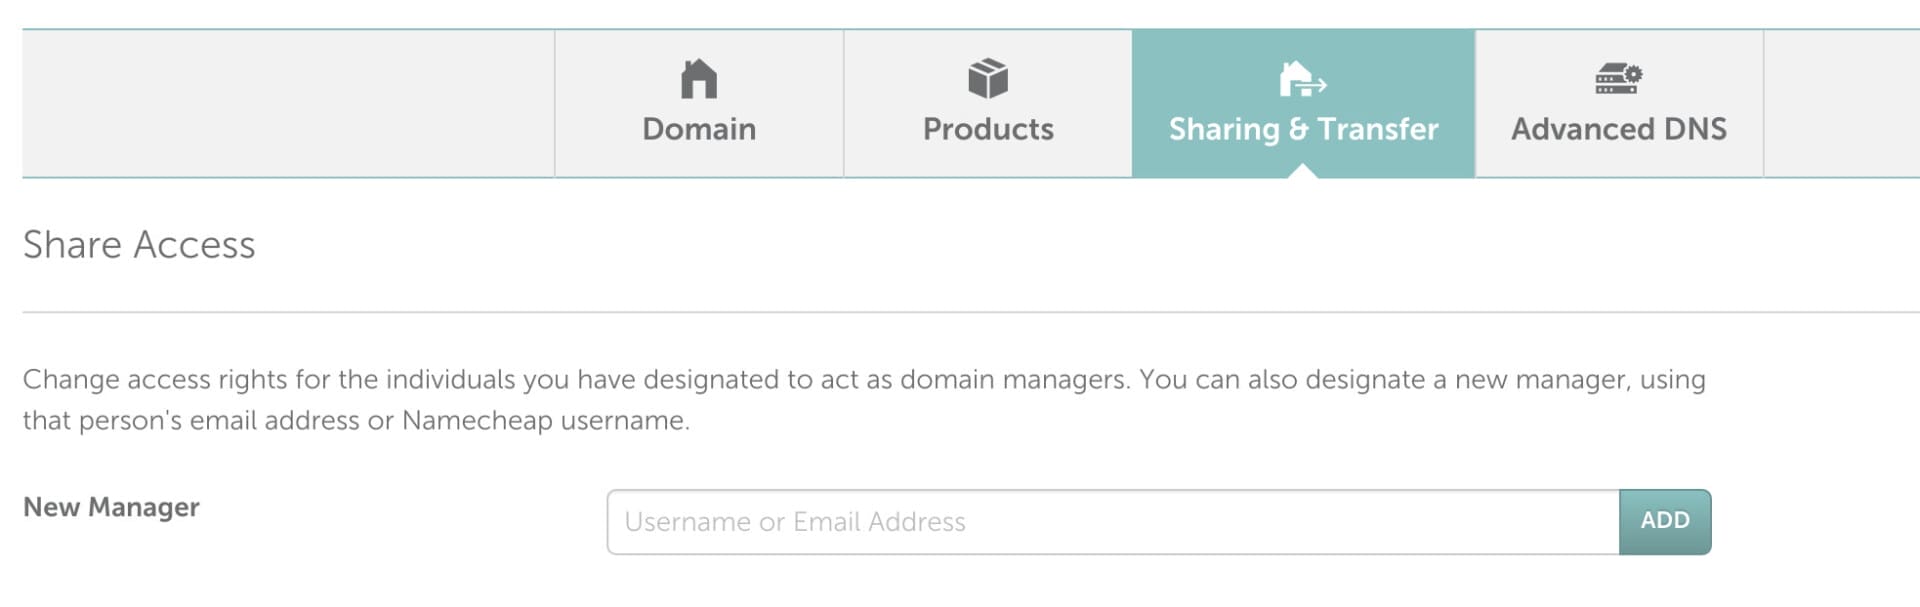
Task: Open the Domain tab label
Action: tap(699, 129)
